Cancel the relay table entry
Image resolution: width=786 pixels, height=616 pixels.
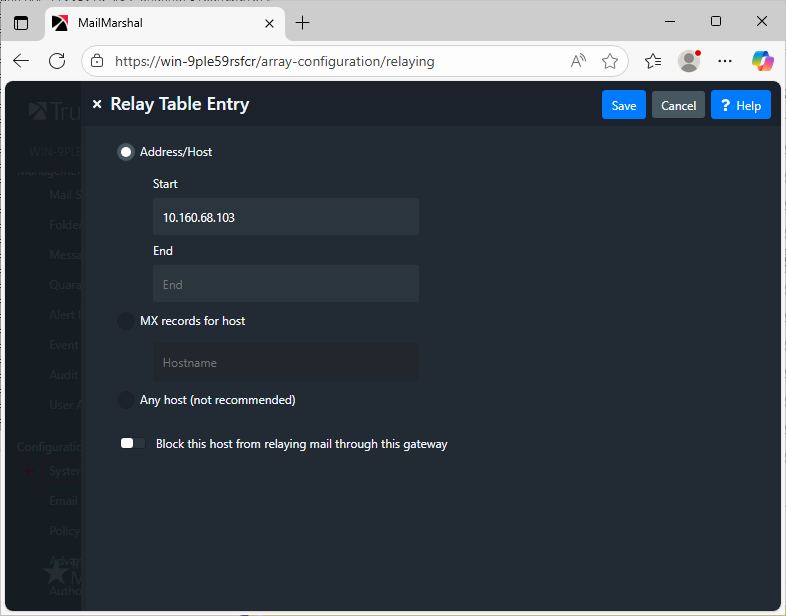(678, 105)
